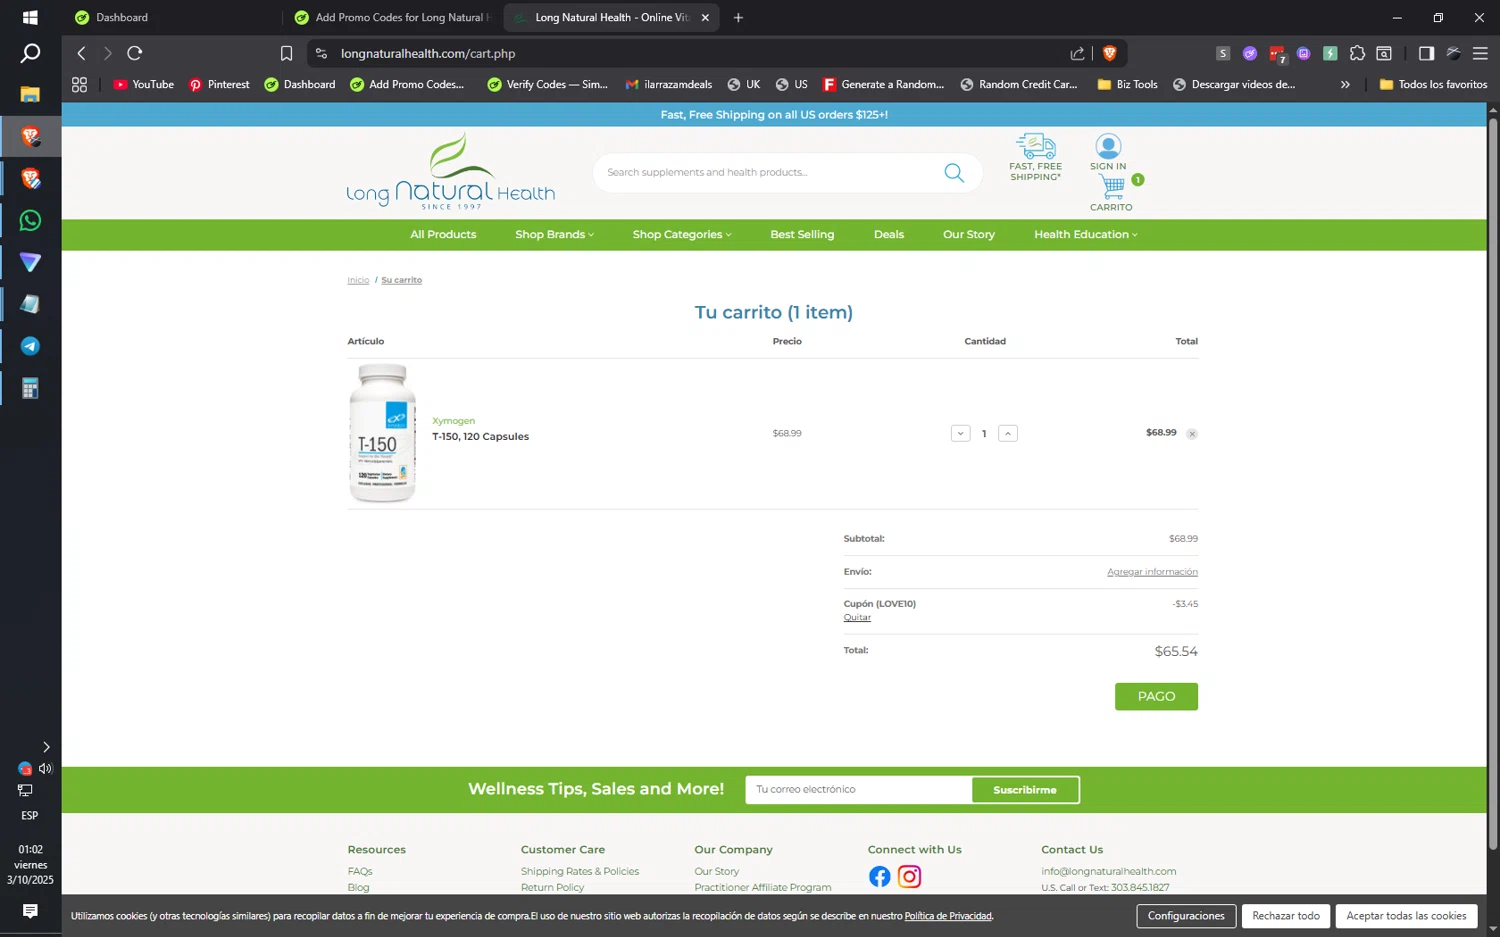Image resolution: width=1500 pixels, height=937 pixels.
Task: Click the PAGO checkout button
Action: coord(1156,697)
